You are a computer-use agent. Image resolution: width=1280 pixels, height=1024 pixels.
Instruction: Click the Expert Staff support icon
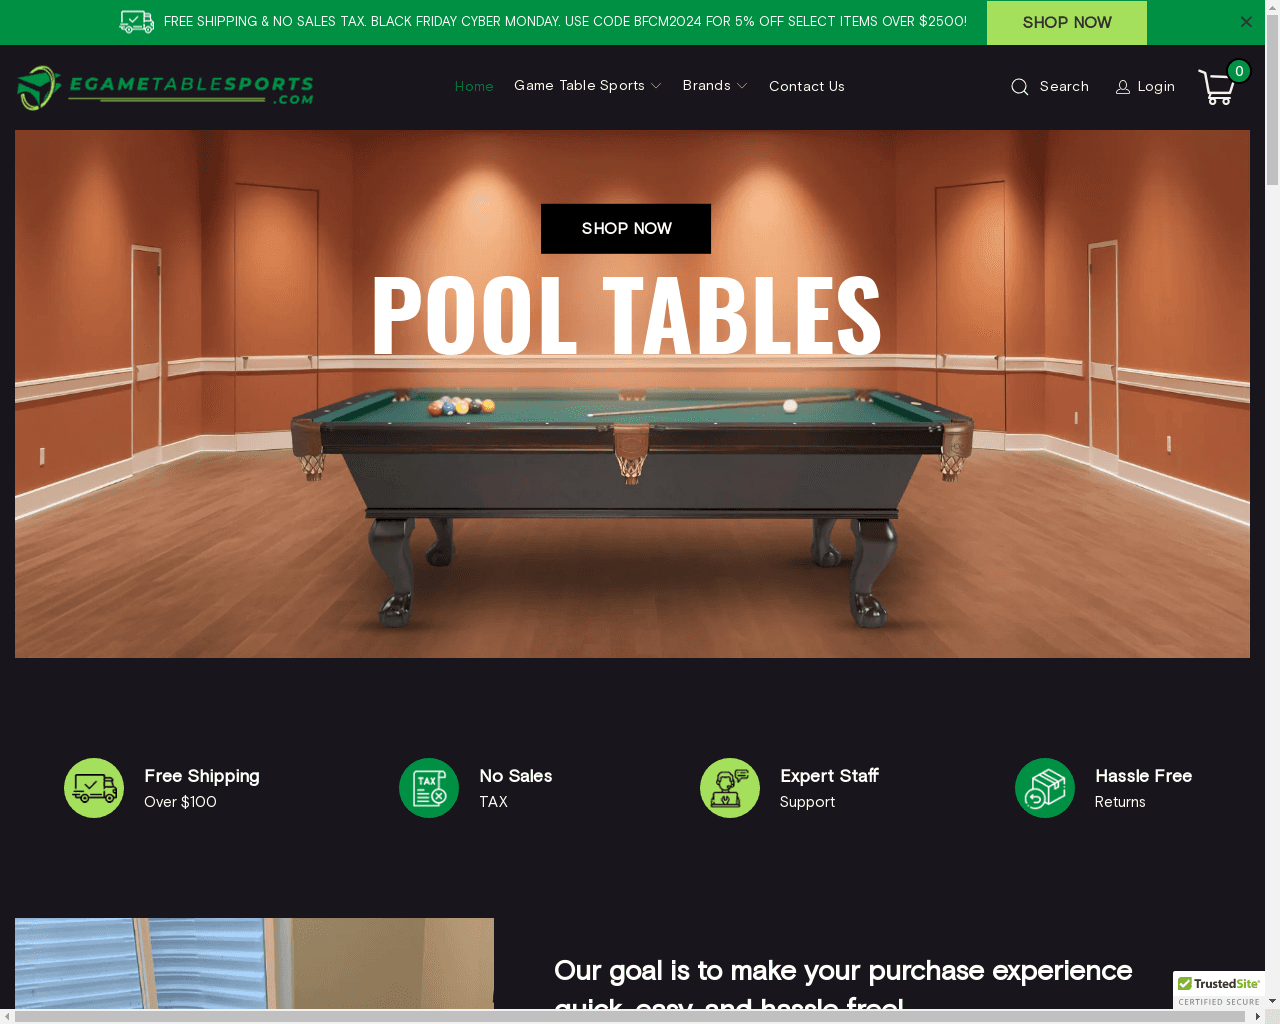pyautogui.click(x=730, y=788)
